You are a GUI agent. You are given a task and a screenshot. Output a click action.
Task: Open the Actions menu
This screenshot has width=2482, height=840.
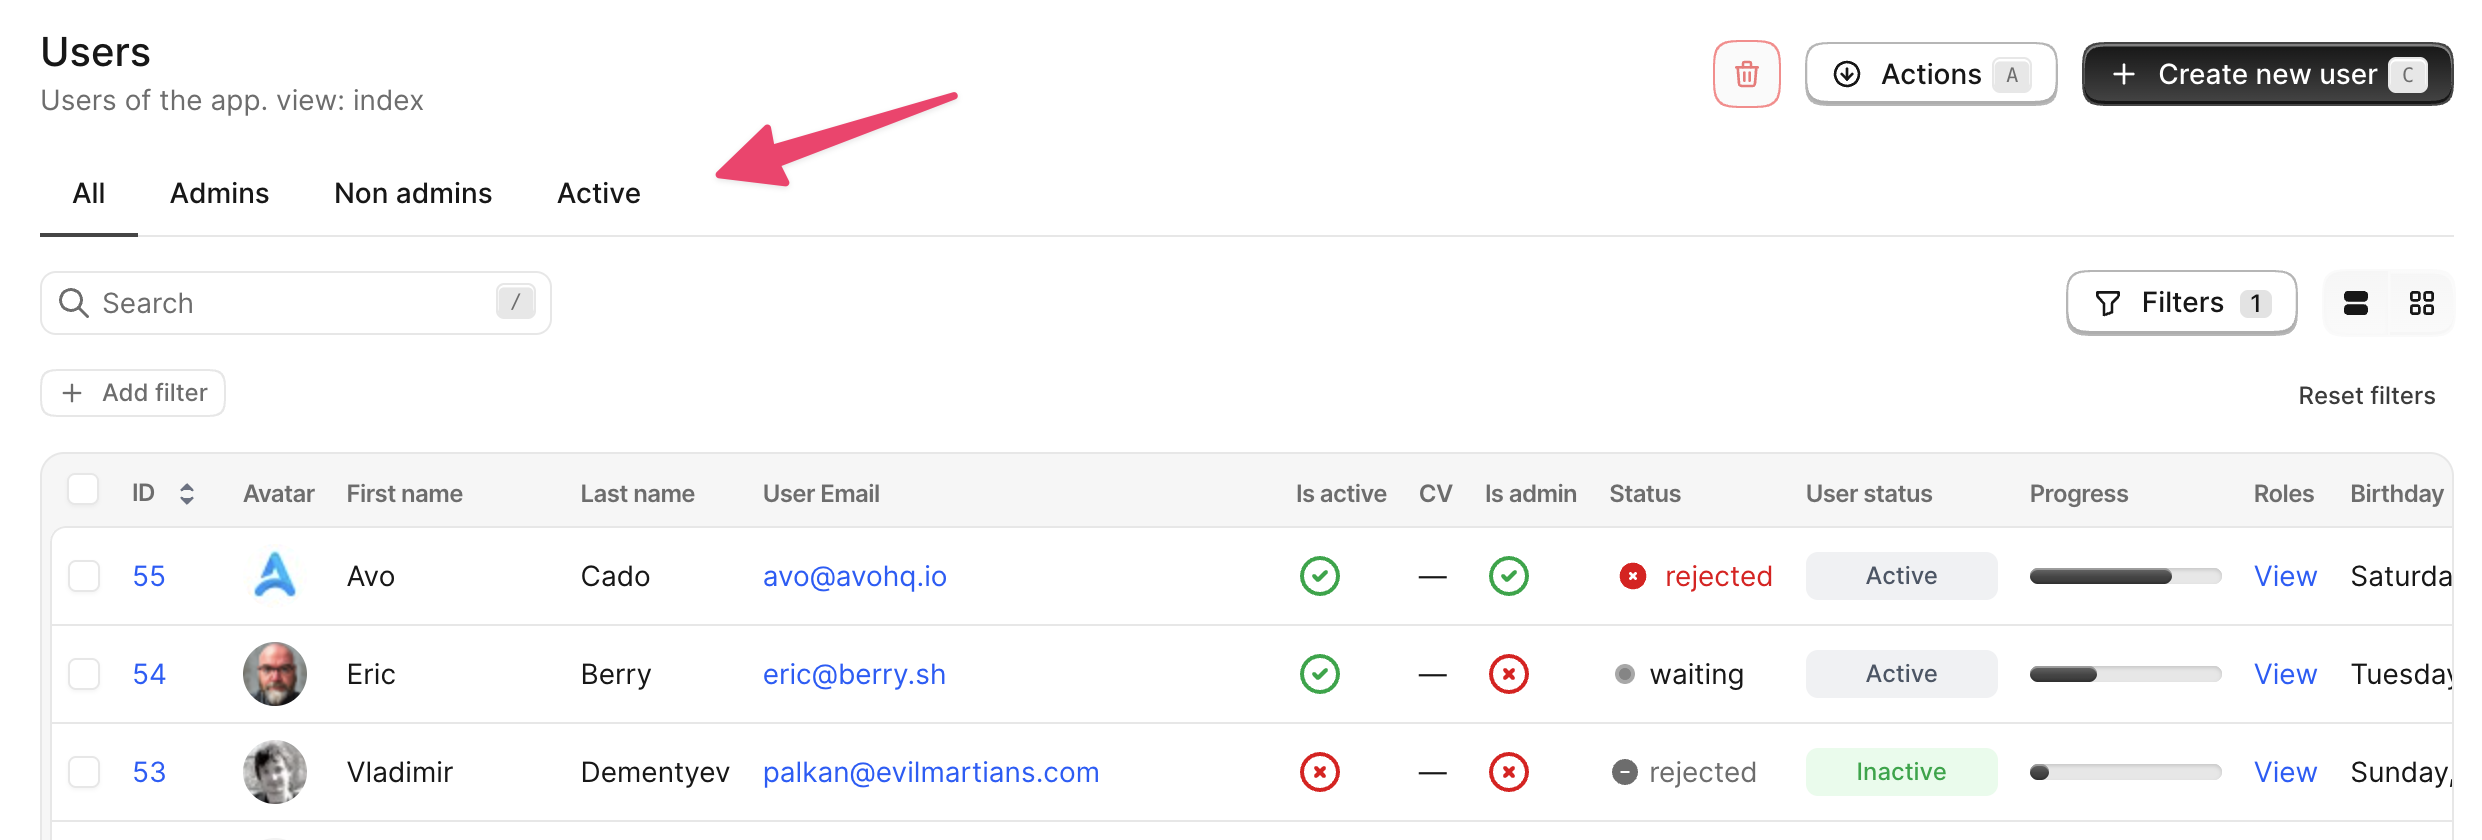[1930, 74]
